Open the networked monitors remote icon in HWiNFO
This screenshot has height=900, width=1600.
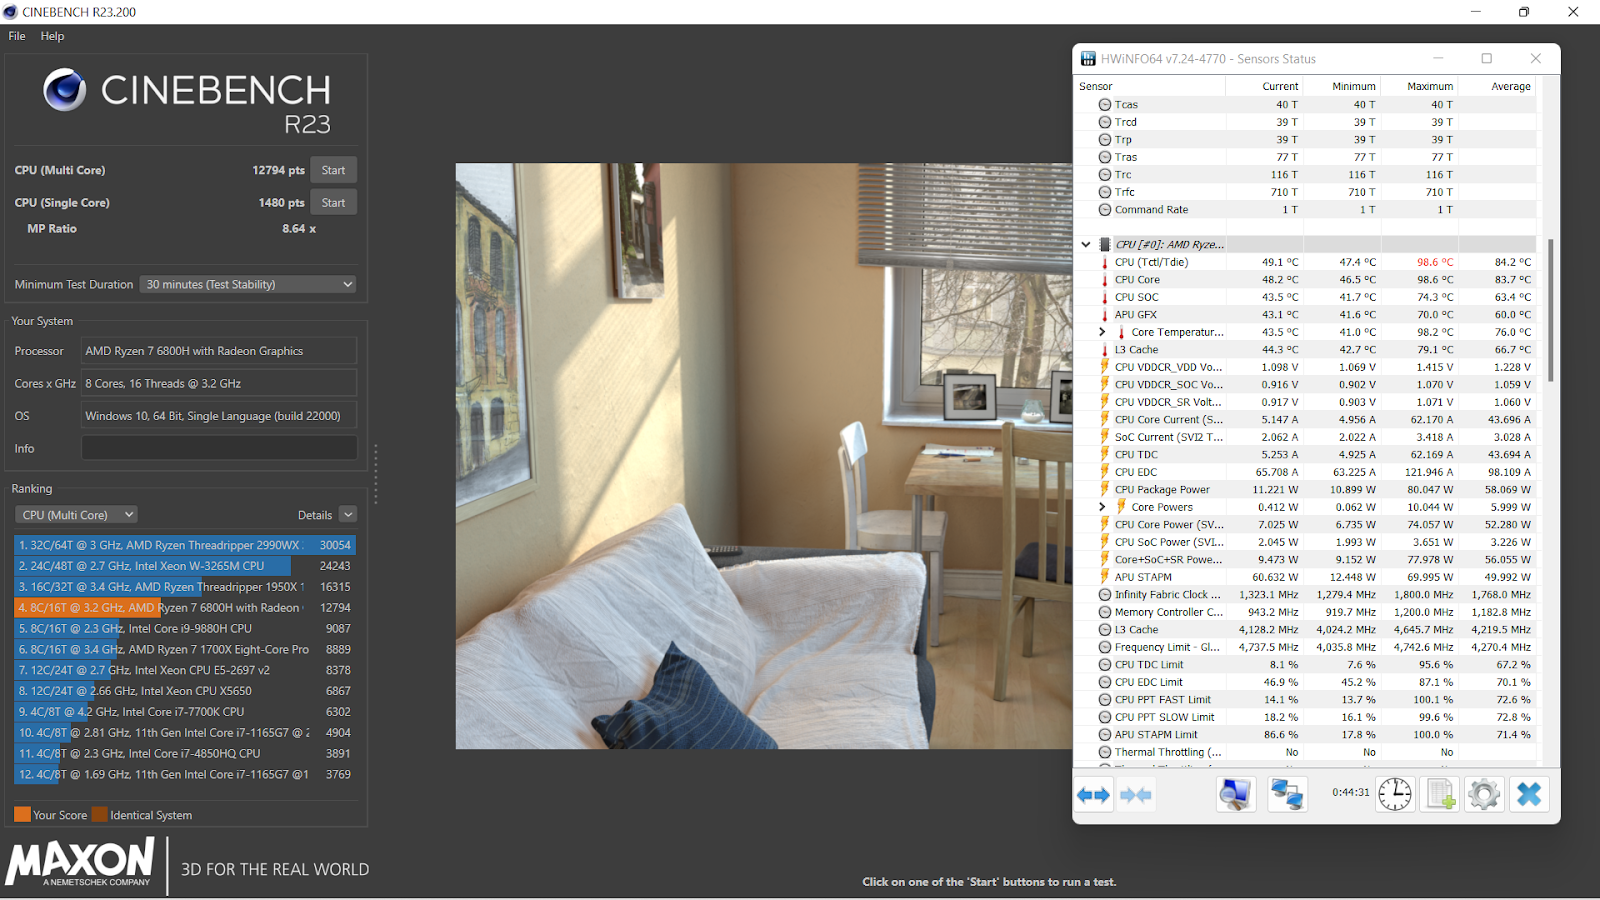click(x=1287, y=795)
